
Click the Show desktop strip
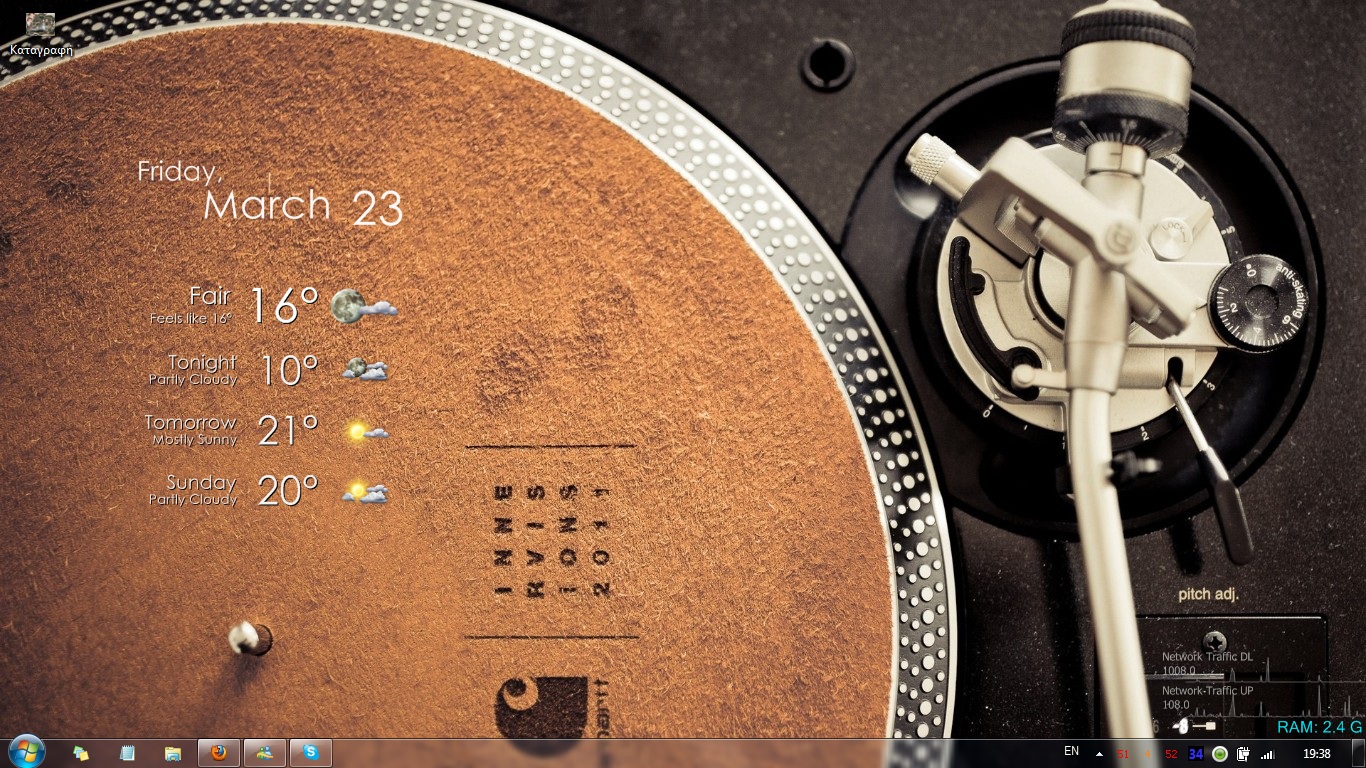1358,753
